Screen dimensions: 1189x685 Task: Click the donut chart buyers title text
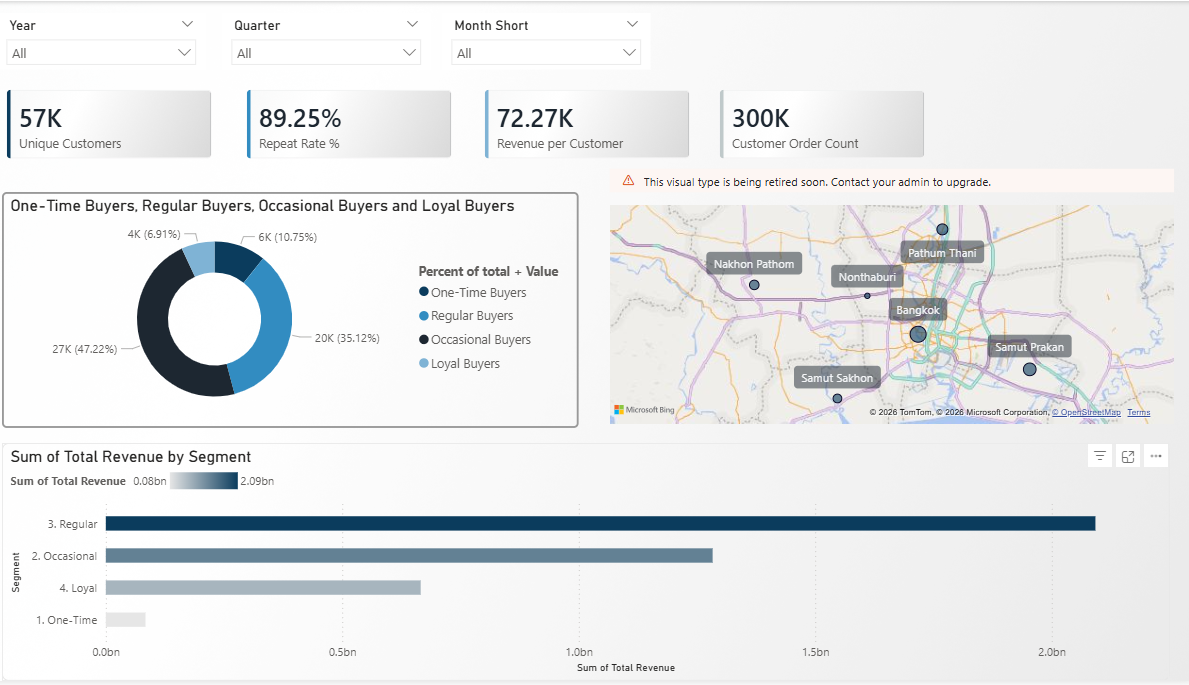(x=262, y=206)
